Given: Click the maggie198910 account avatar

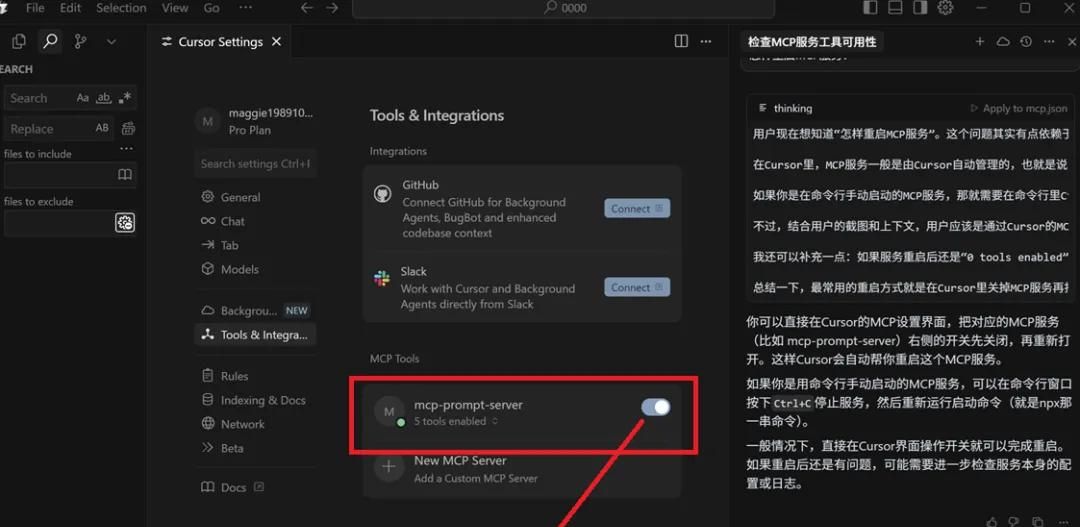Looking at the screenshot, I should 207,121.
